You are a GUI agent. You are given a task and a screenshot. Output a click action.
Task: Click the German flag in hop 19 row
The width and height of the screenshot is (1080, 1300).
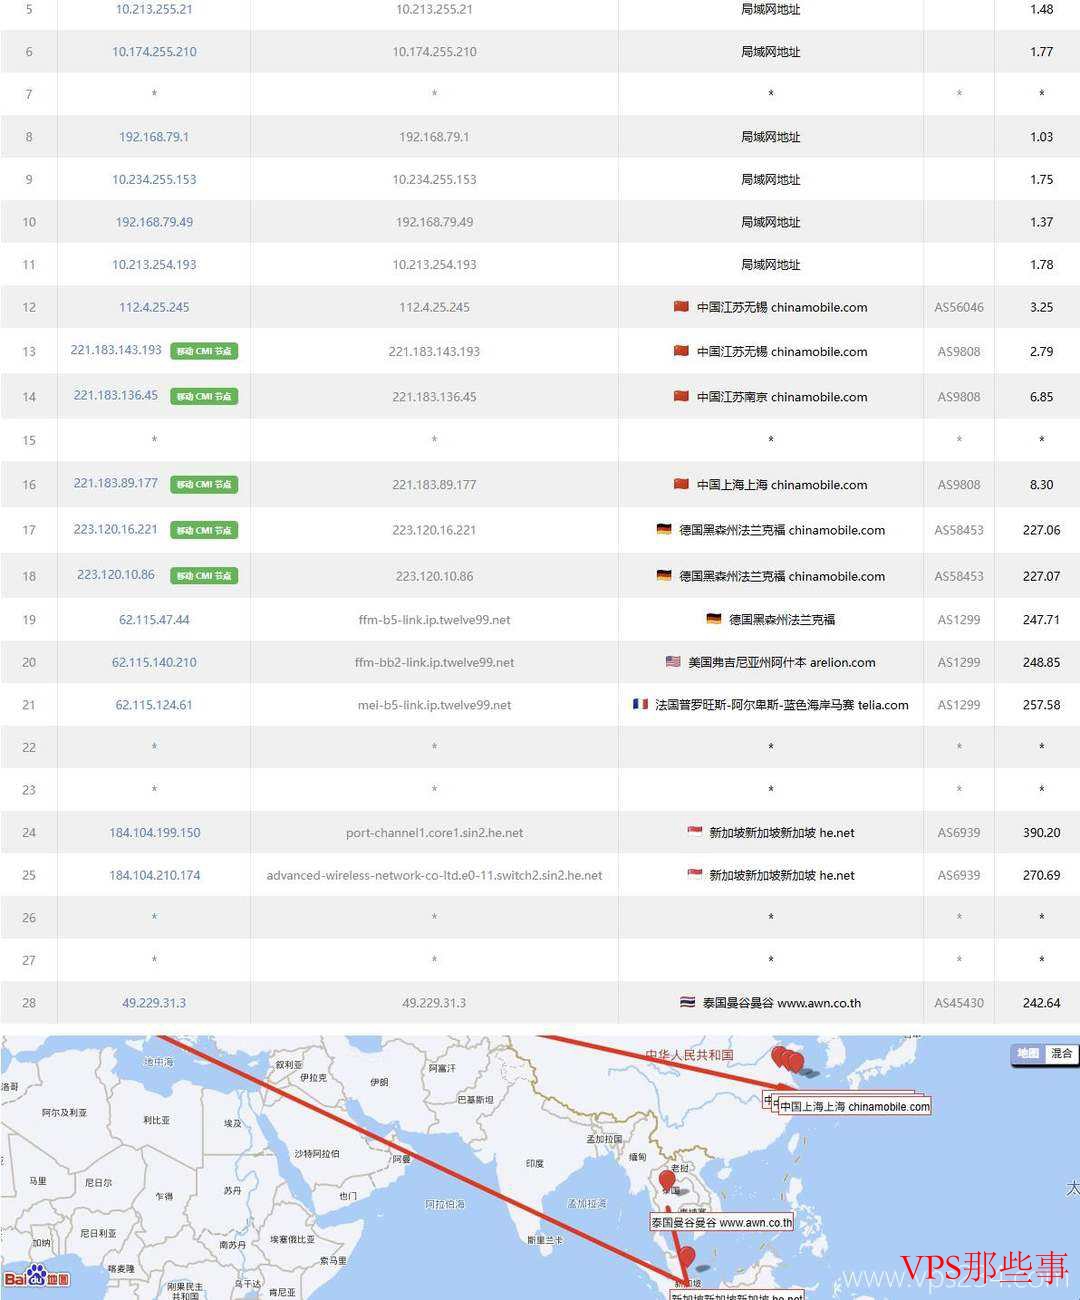tap(713, 618)
